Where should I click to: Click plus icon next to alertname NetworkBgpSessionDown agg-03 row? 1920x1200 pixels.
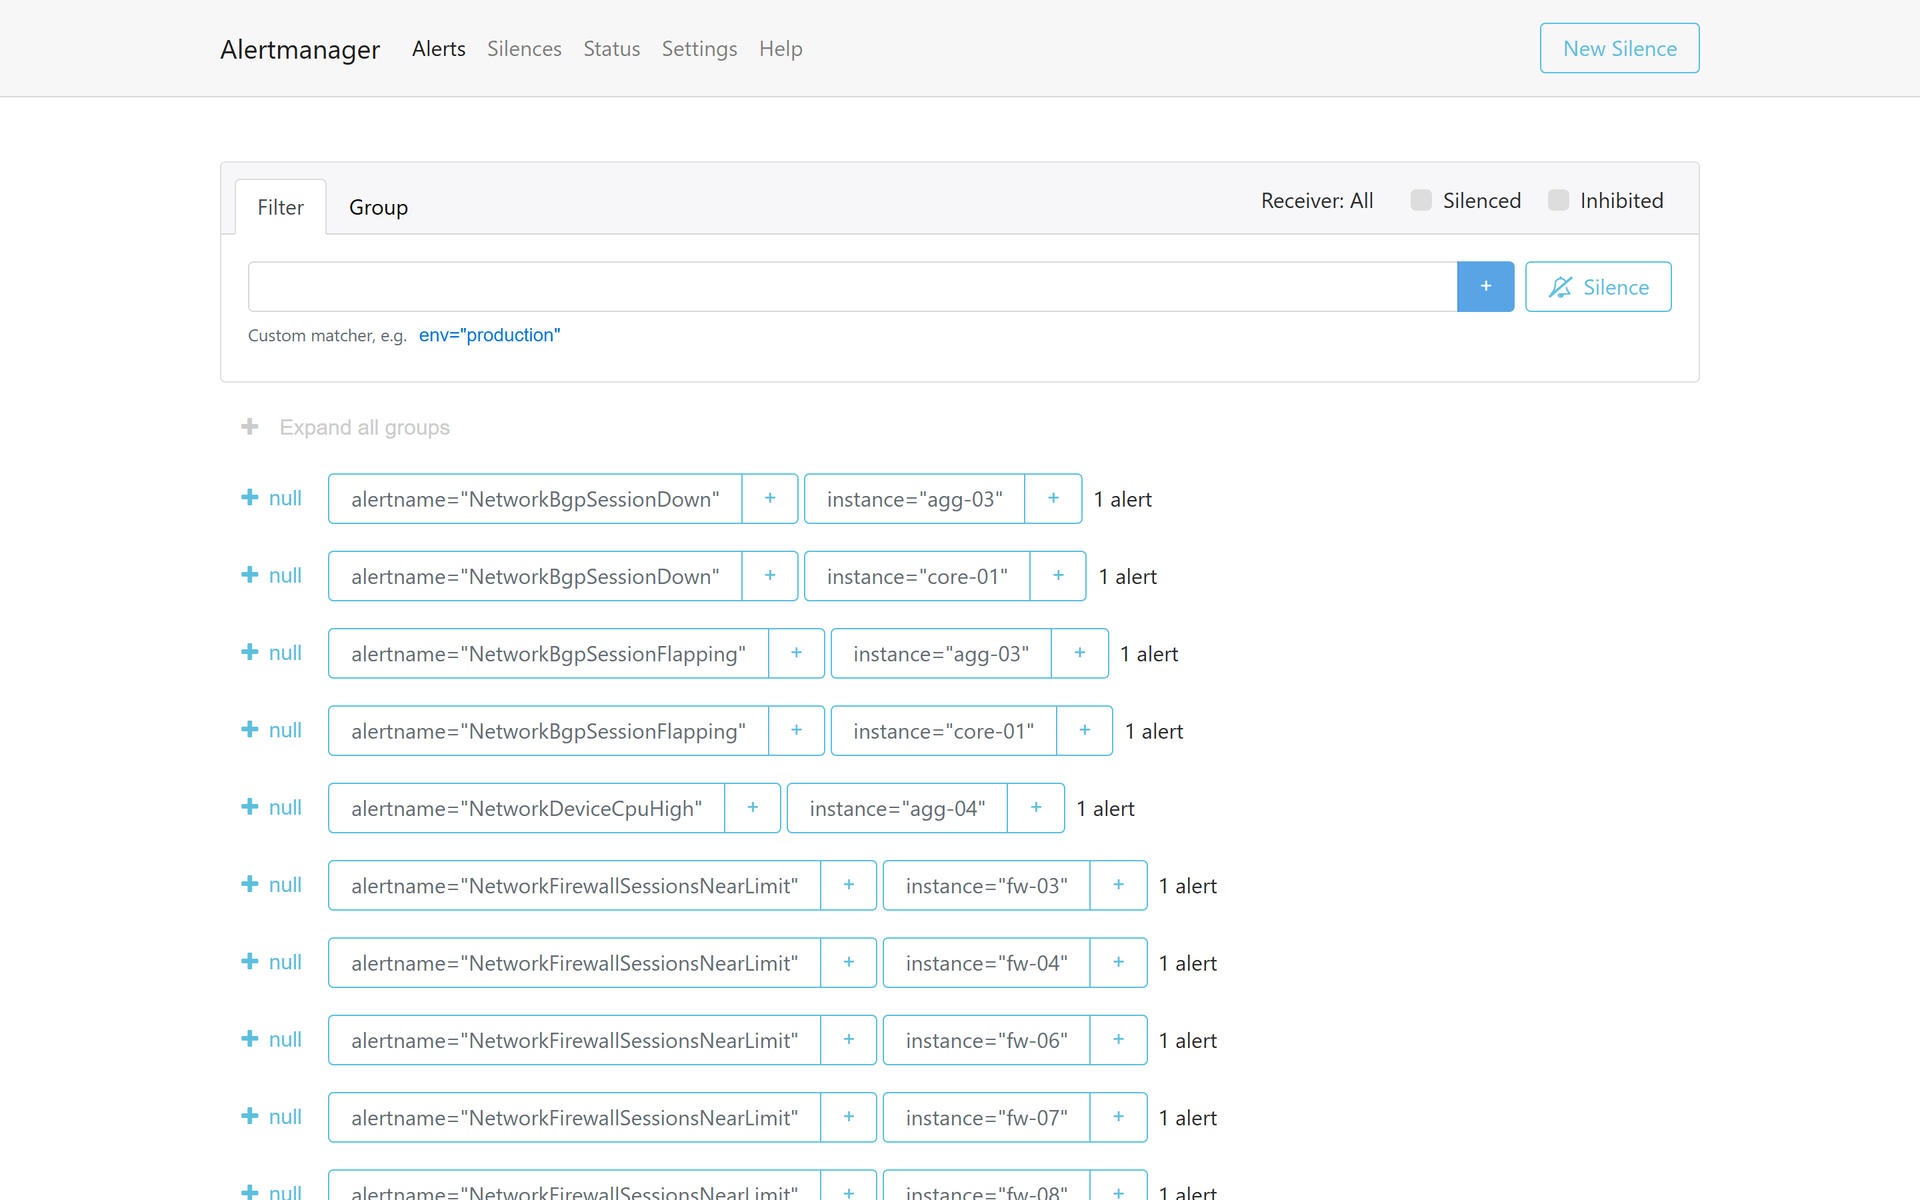(770, 498)
